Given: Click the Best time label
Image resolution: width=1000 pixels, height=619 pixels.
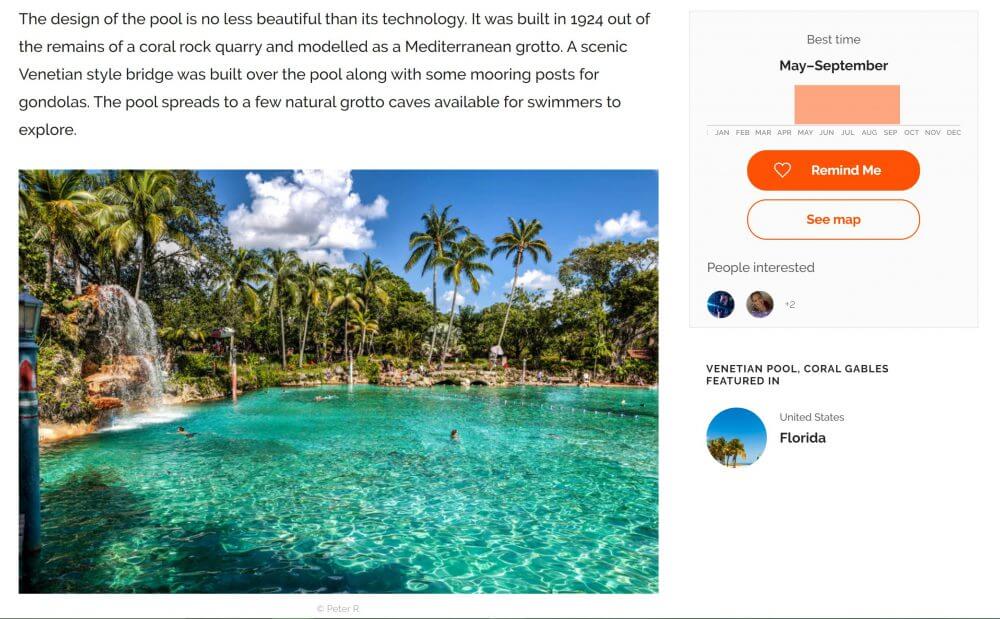Looking at the screenshot, I should coord(833,40).
